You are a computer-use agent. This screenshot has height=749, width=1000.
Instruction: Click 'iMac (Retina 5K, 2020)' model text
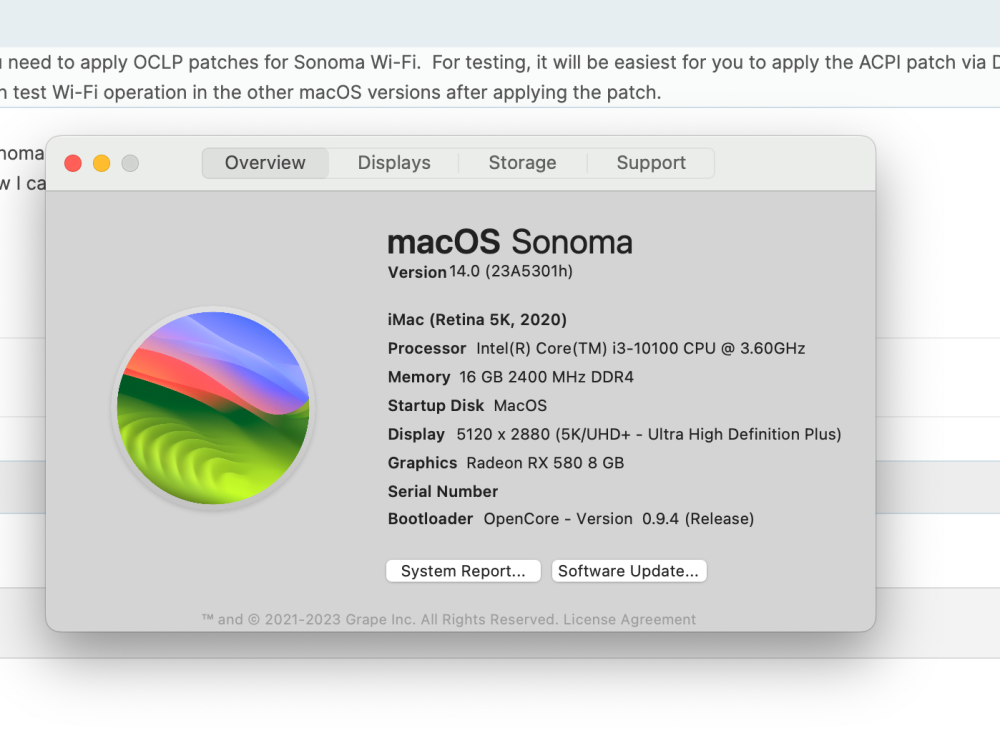[x=477, y=320]
